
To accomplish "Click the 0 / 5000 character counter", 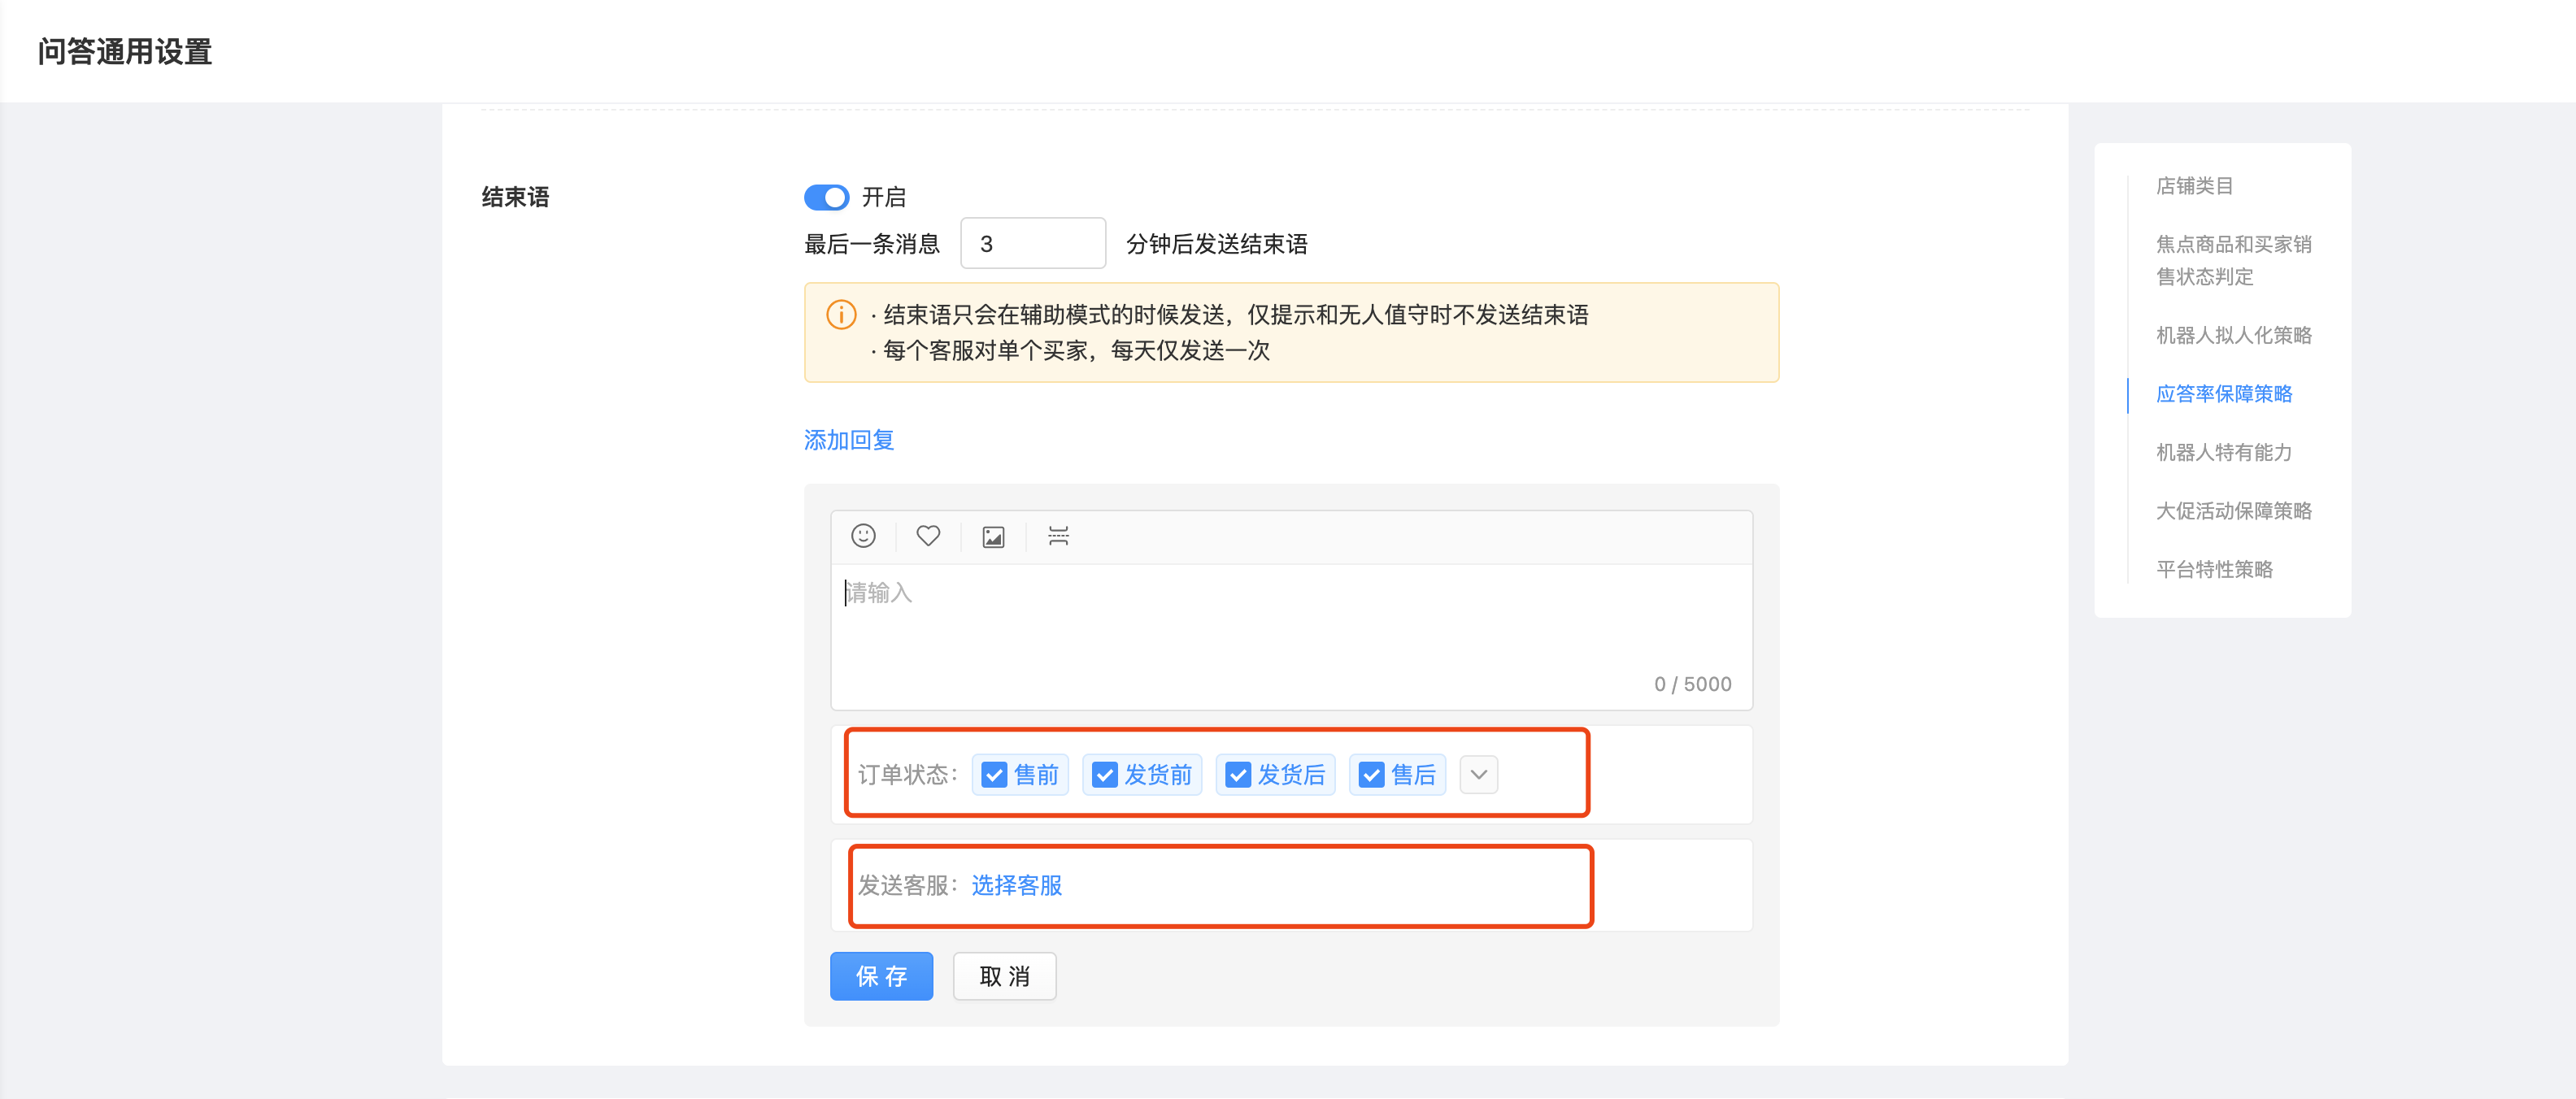I will (1692, 684).
